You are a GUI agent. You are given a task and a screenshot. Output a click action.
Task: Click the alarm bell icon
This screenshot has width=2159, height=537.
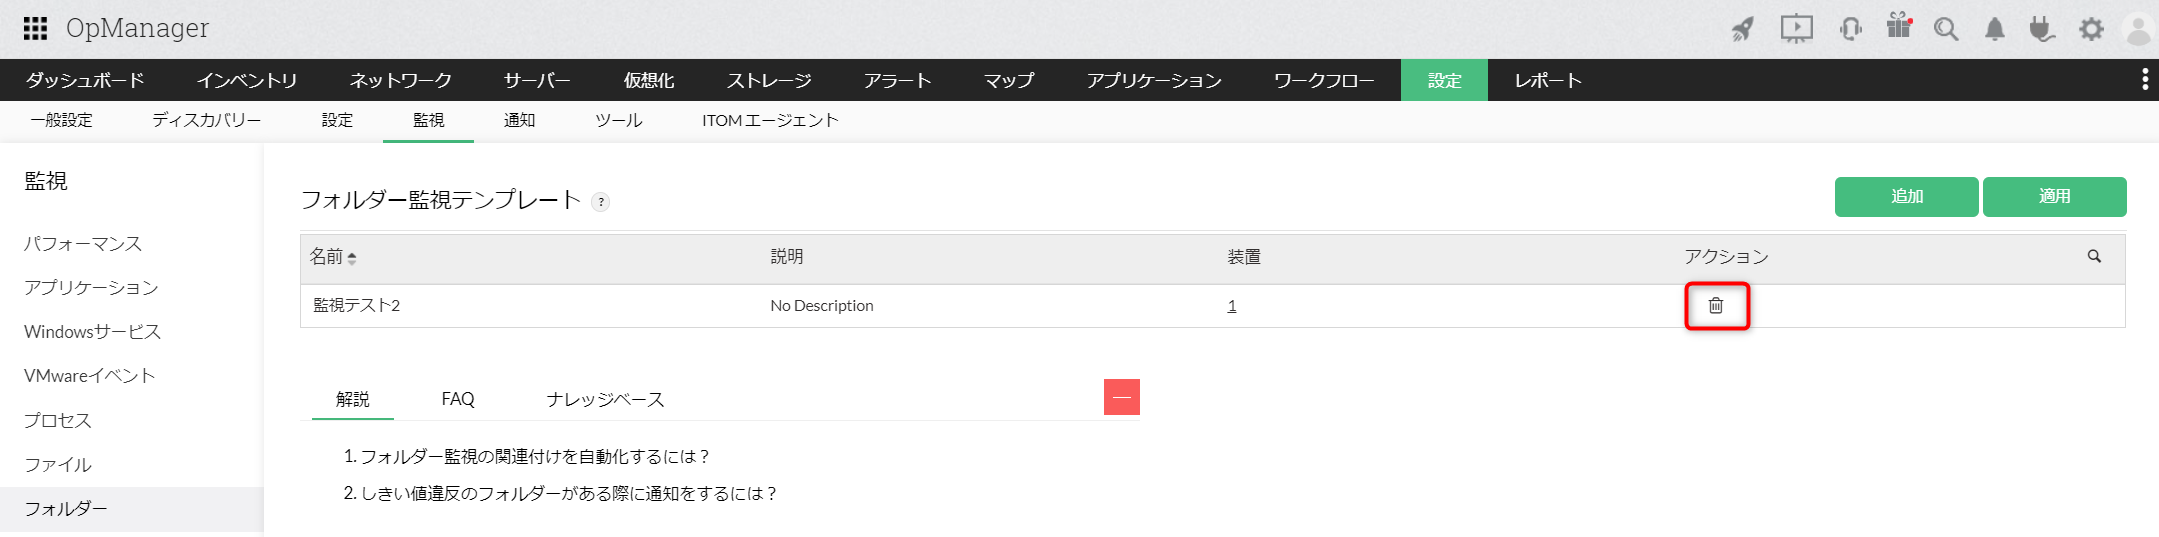click(1994, 29)
